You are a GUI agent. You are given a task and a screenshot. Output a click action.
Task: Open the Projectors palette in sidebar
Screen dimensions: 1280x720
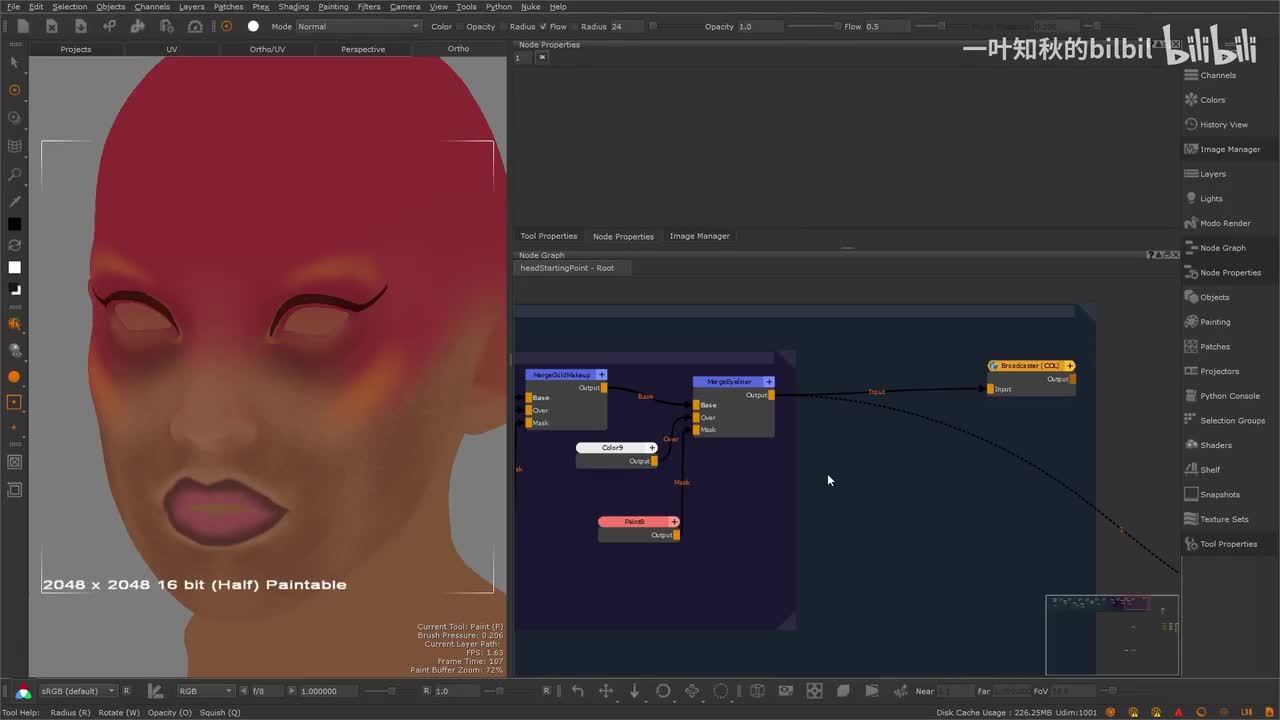[x=1218, y=371]
